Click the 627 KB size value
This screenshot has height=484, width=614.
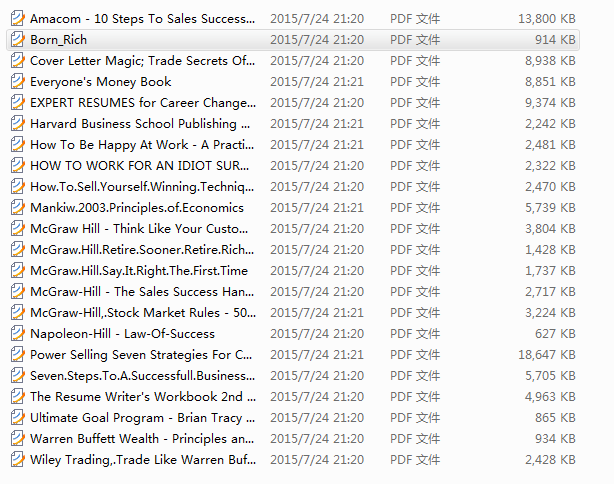coord(555,334)
